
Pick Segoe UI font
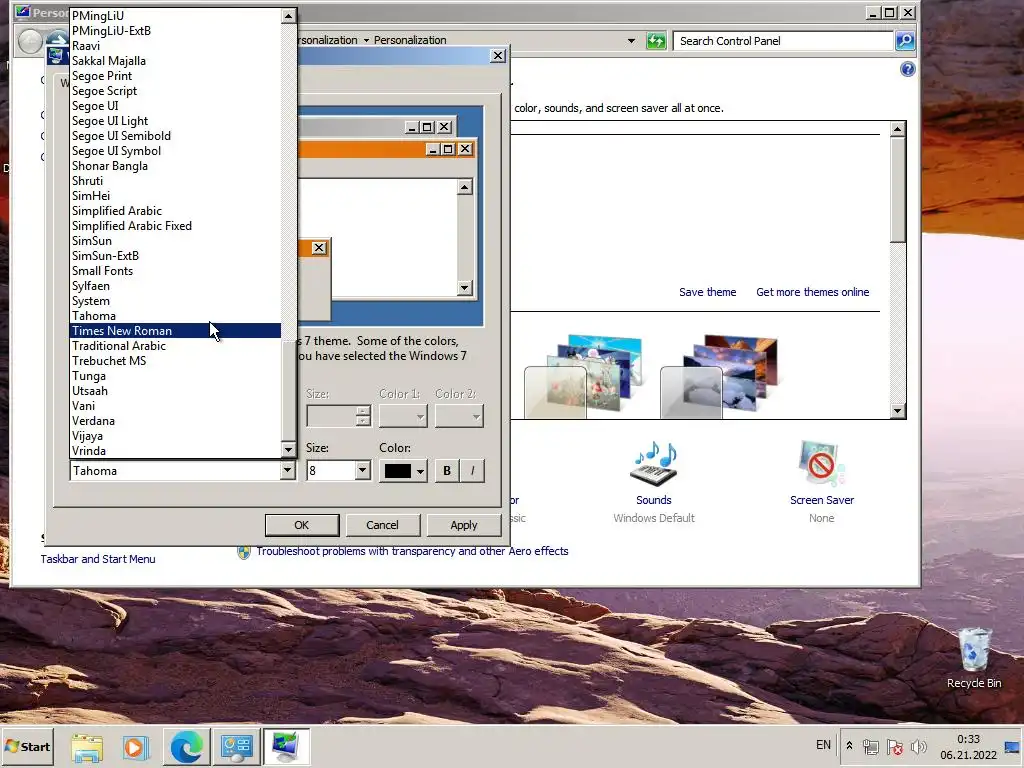pos(175,106)
